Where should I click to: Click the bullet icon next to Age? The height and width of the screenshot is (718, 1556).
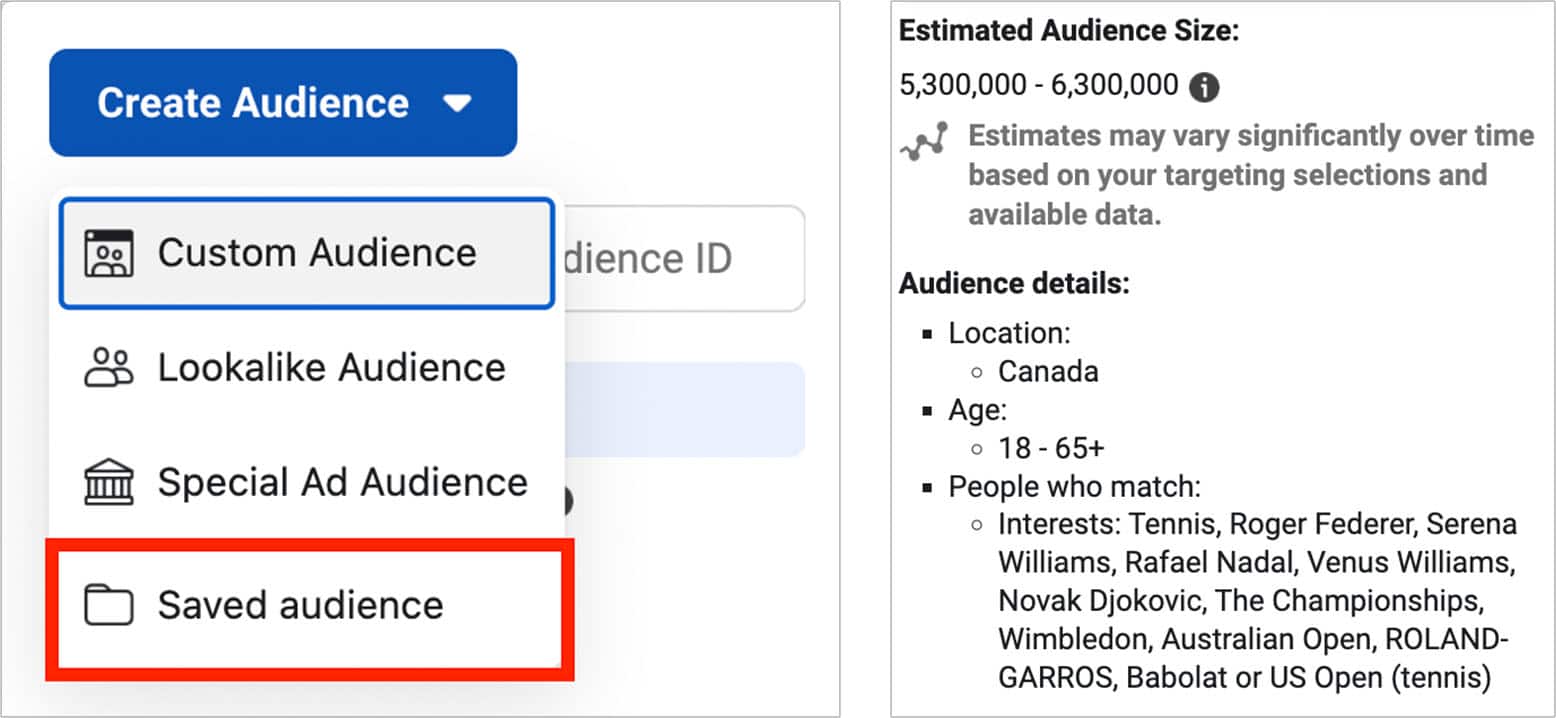click(x=930, y=412)
